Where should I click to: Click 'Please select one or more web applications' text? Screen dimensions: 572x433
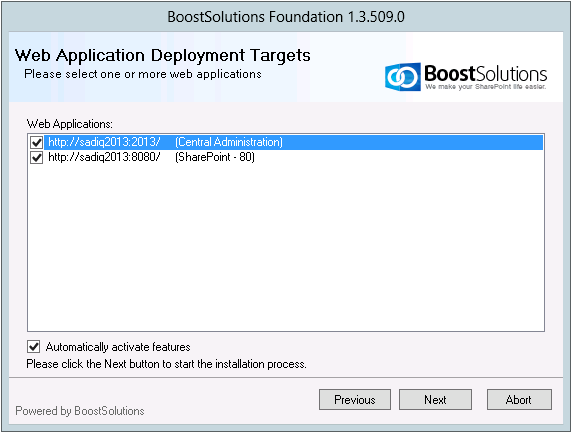143,74
